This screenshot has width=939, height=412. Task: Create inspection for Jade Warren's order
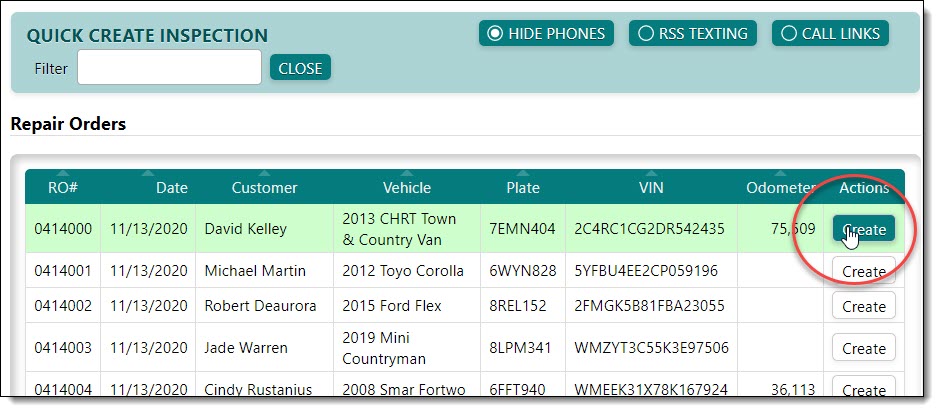click(864, 348)
